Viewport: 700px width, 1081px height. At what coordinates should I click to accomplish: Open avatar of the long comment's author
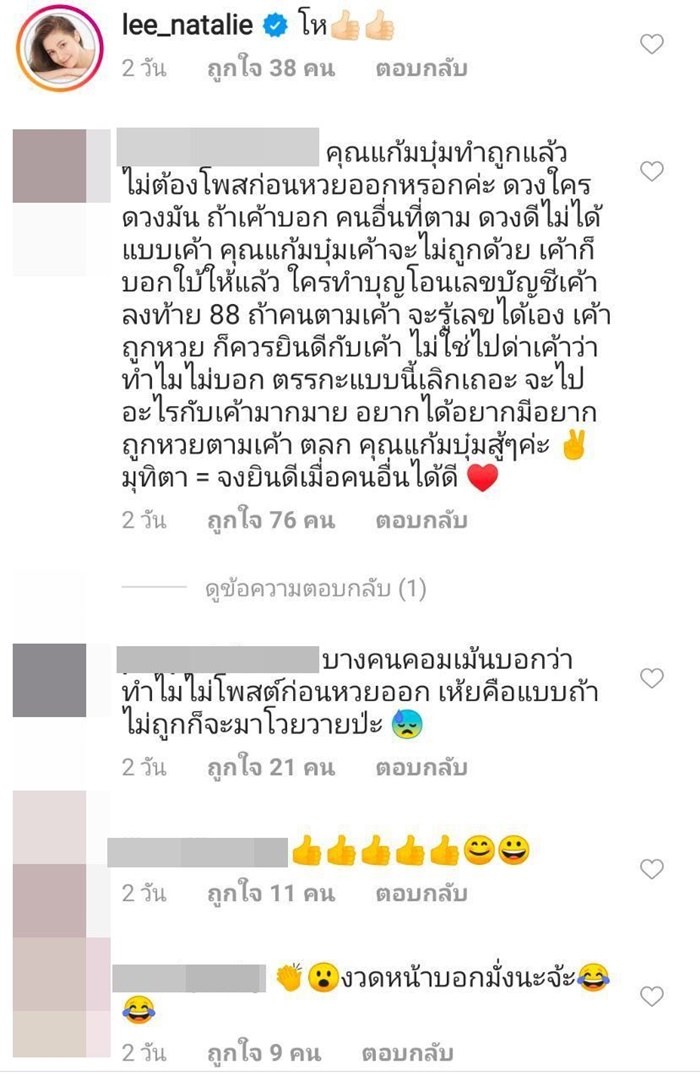50,165
